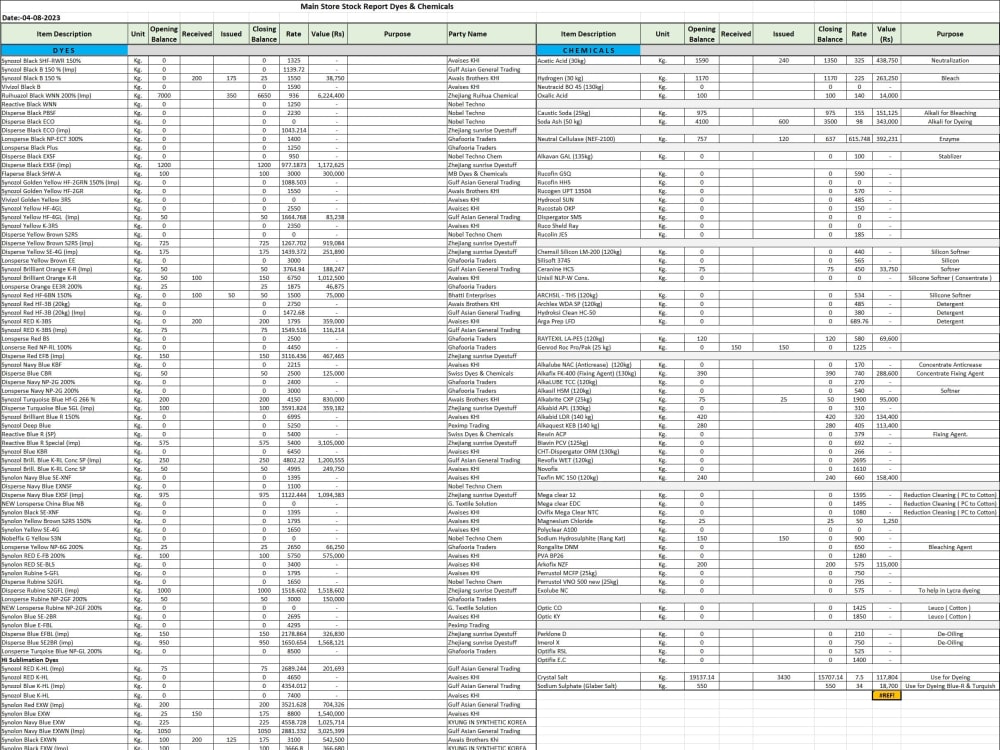1000x750 pixels.
Task: Select the 'Alkavan GAL (135kg)' item cell
Action: point(589,156)
